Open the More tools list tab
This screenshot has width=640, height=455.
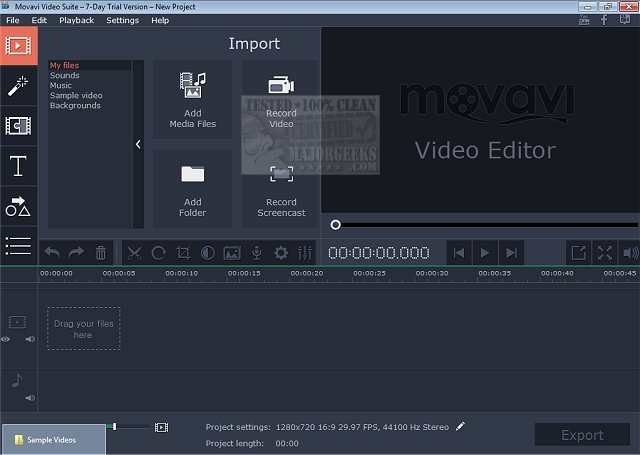click(x=18, y=246)
